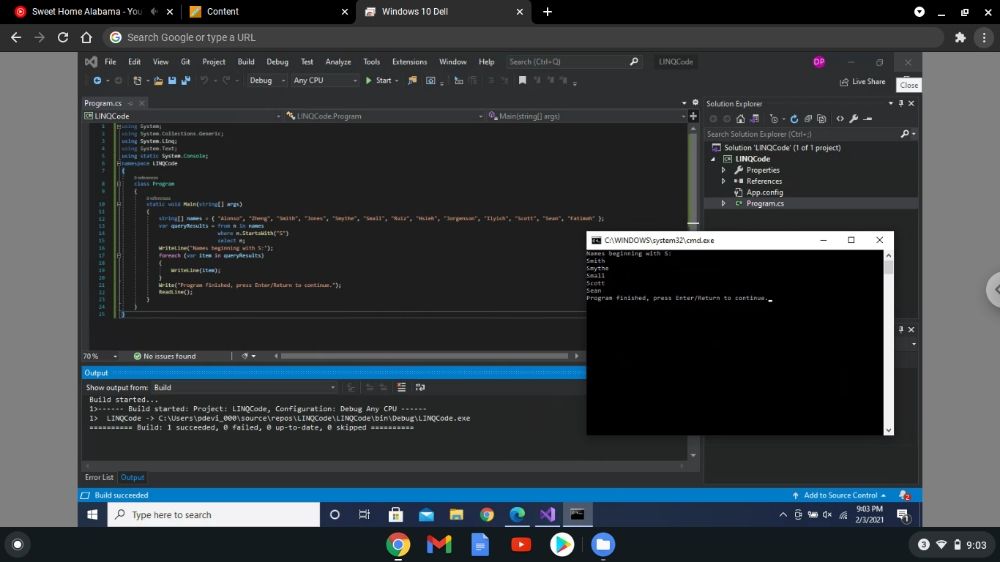
Task: Click Visual Studio icon in Windows taskbar
Action: pos(547,514)
